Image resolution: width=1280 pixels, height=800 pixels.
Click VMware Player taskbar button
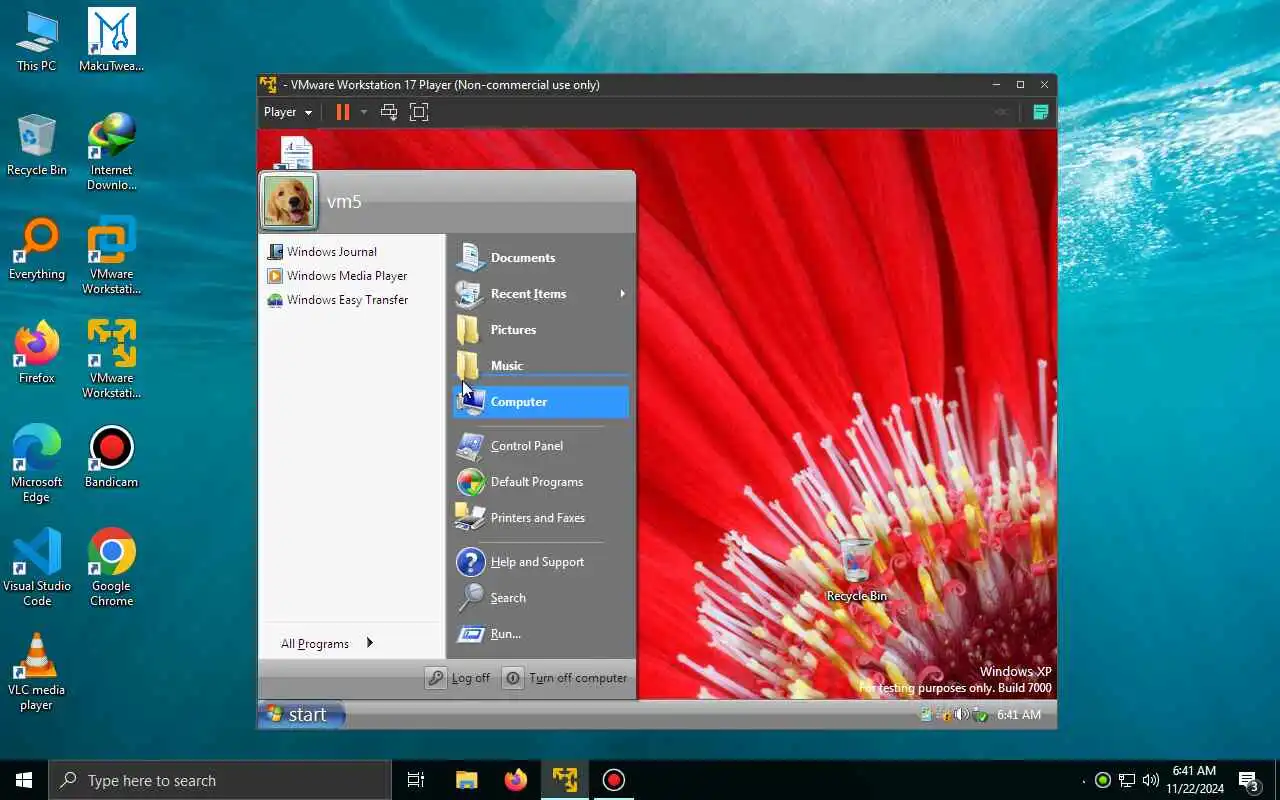pos(565,780)
